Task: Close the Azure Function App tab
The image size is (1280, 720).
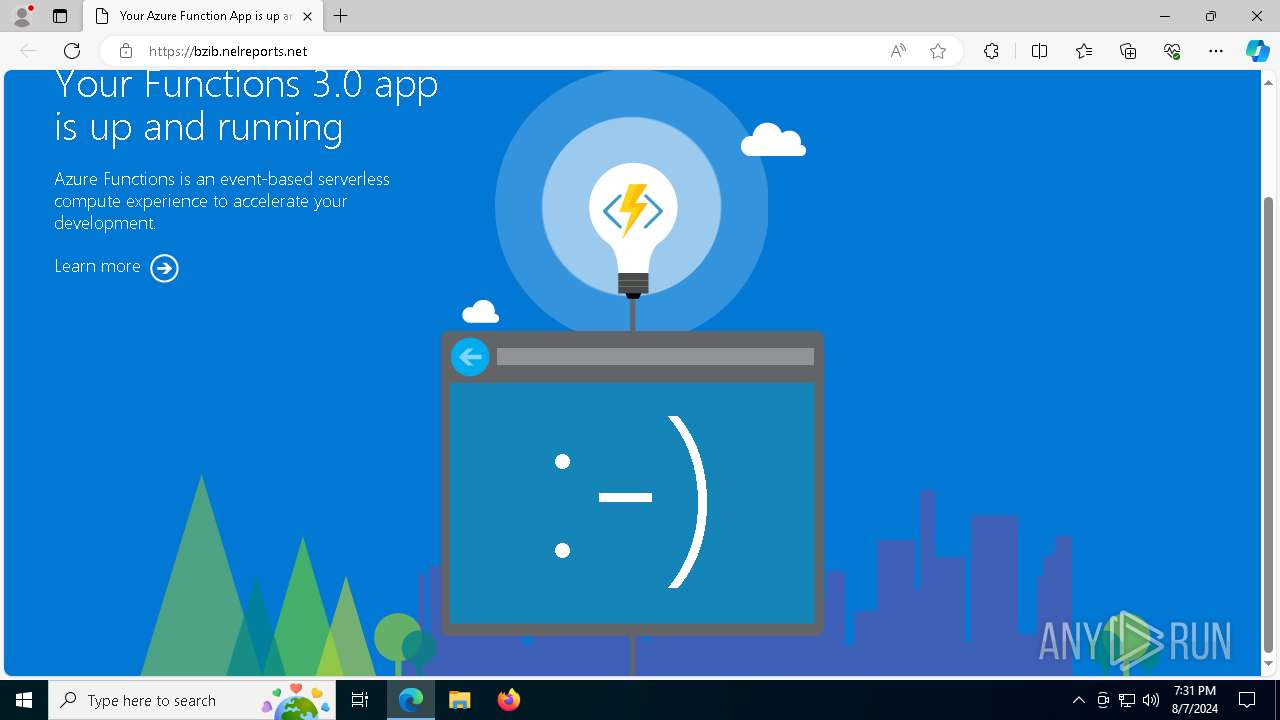Action: (x=308, y=16)
